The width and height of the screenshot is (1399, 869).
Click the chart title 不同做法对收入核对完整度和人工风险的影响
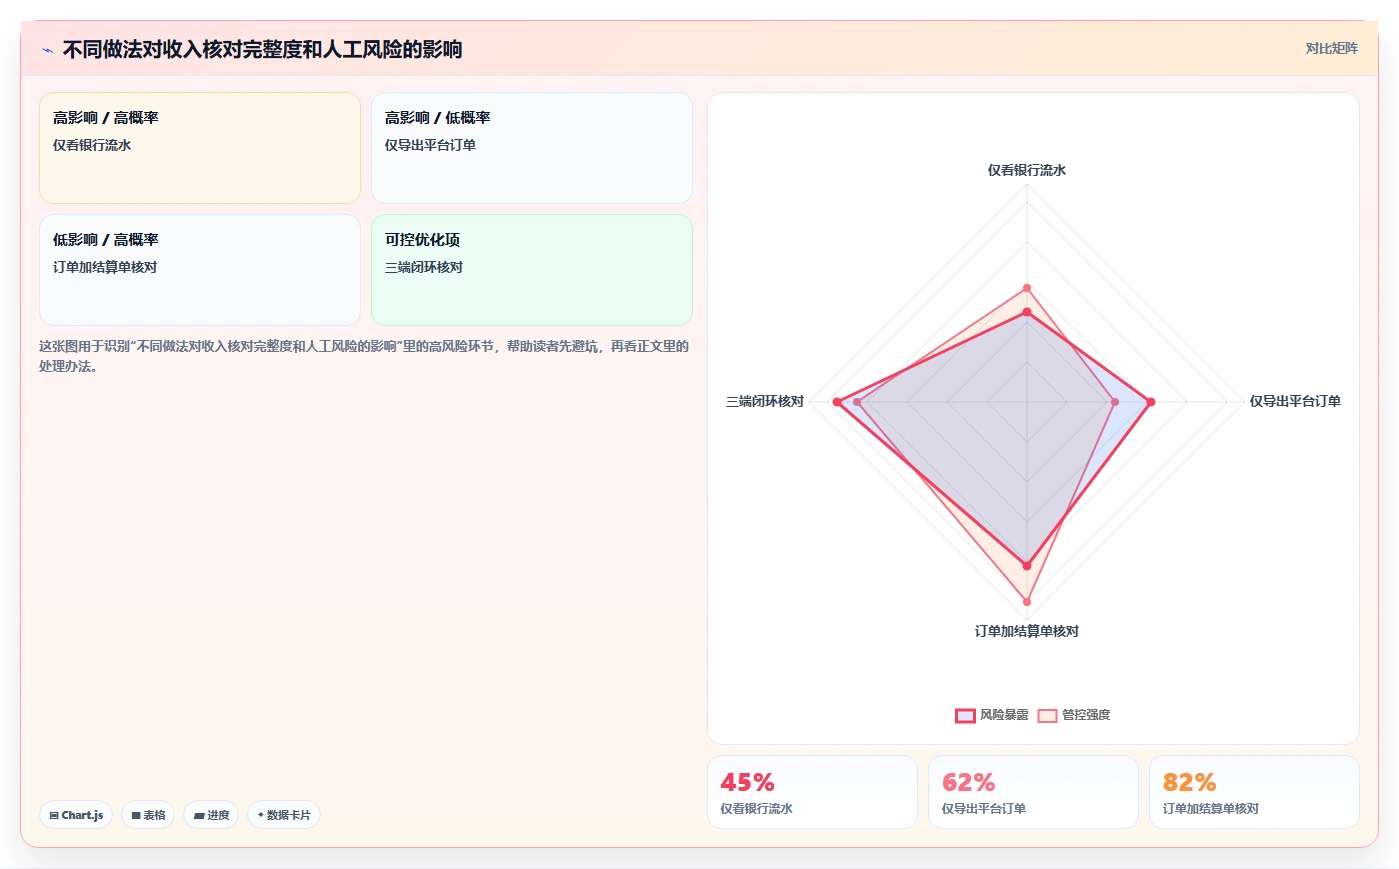(262, 49)
